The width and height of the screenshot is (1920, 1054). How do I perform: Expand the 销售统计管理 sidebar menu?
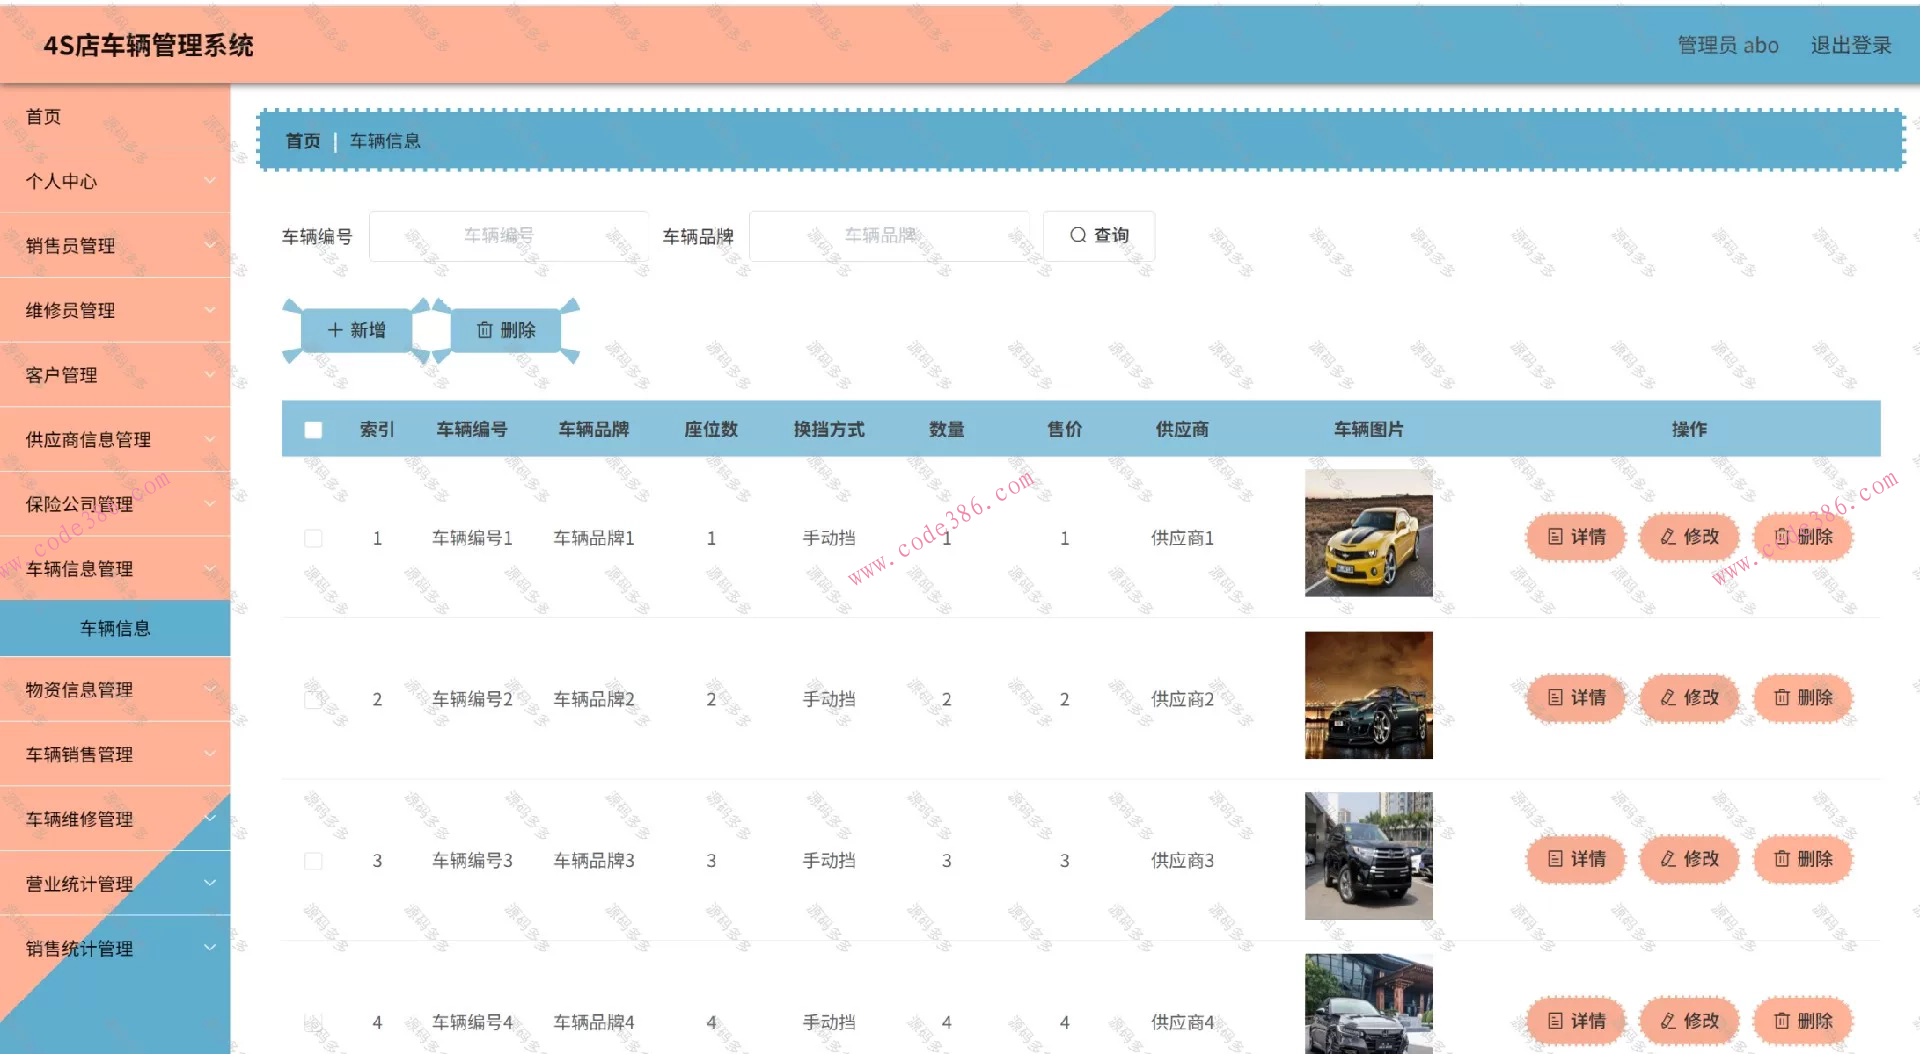[x=115, y=948]
